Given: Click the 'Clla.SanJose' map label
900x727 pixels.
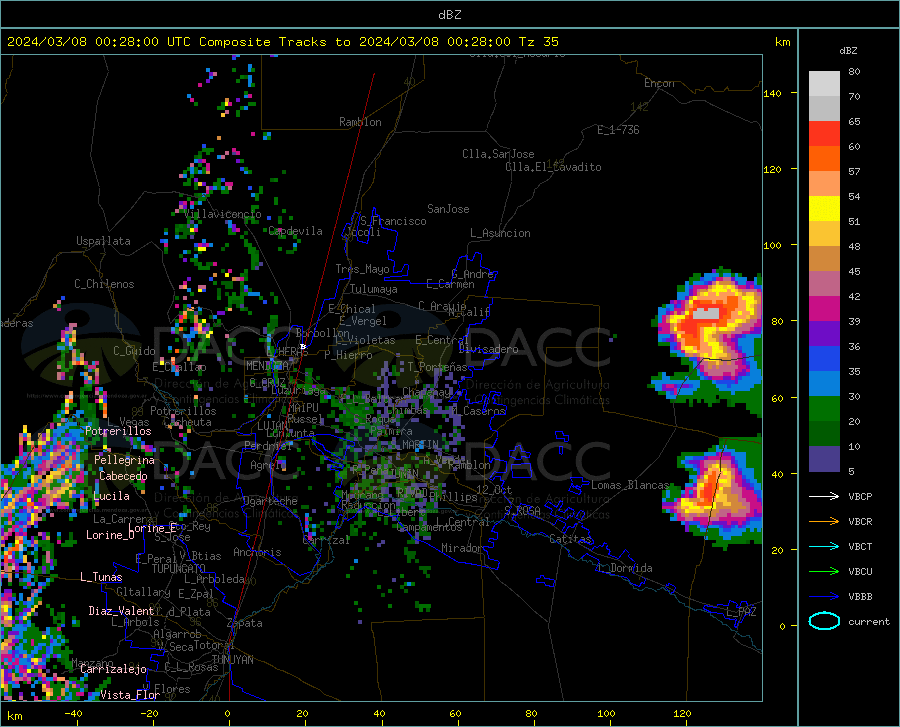Looking at the screenshot, I should [498, 154].
